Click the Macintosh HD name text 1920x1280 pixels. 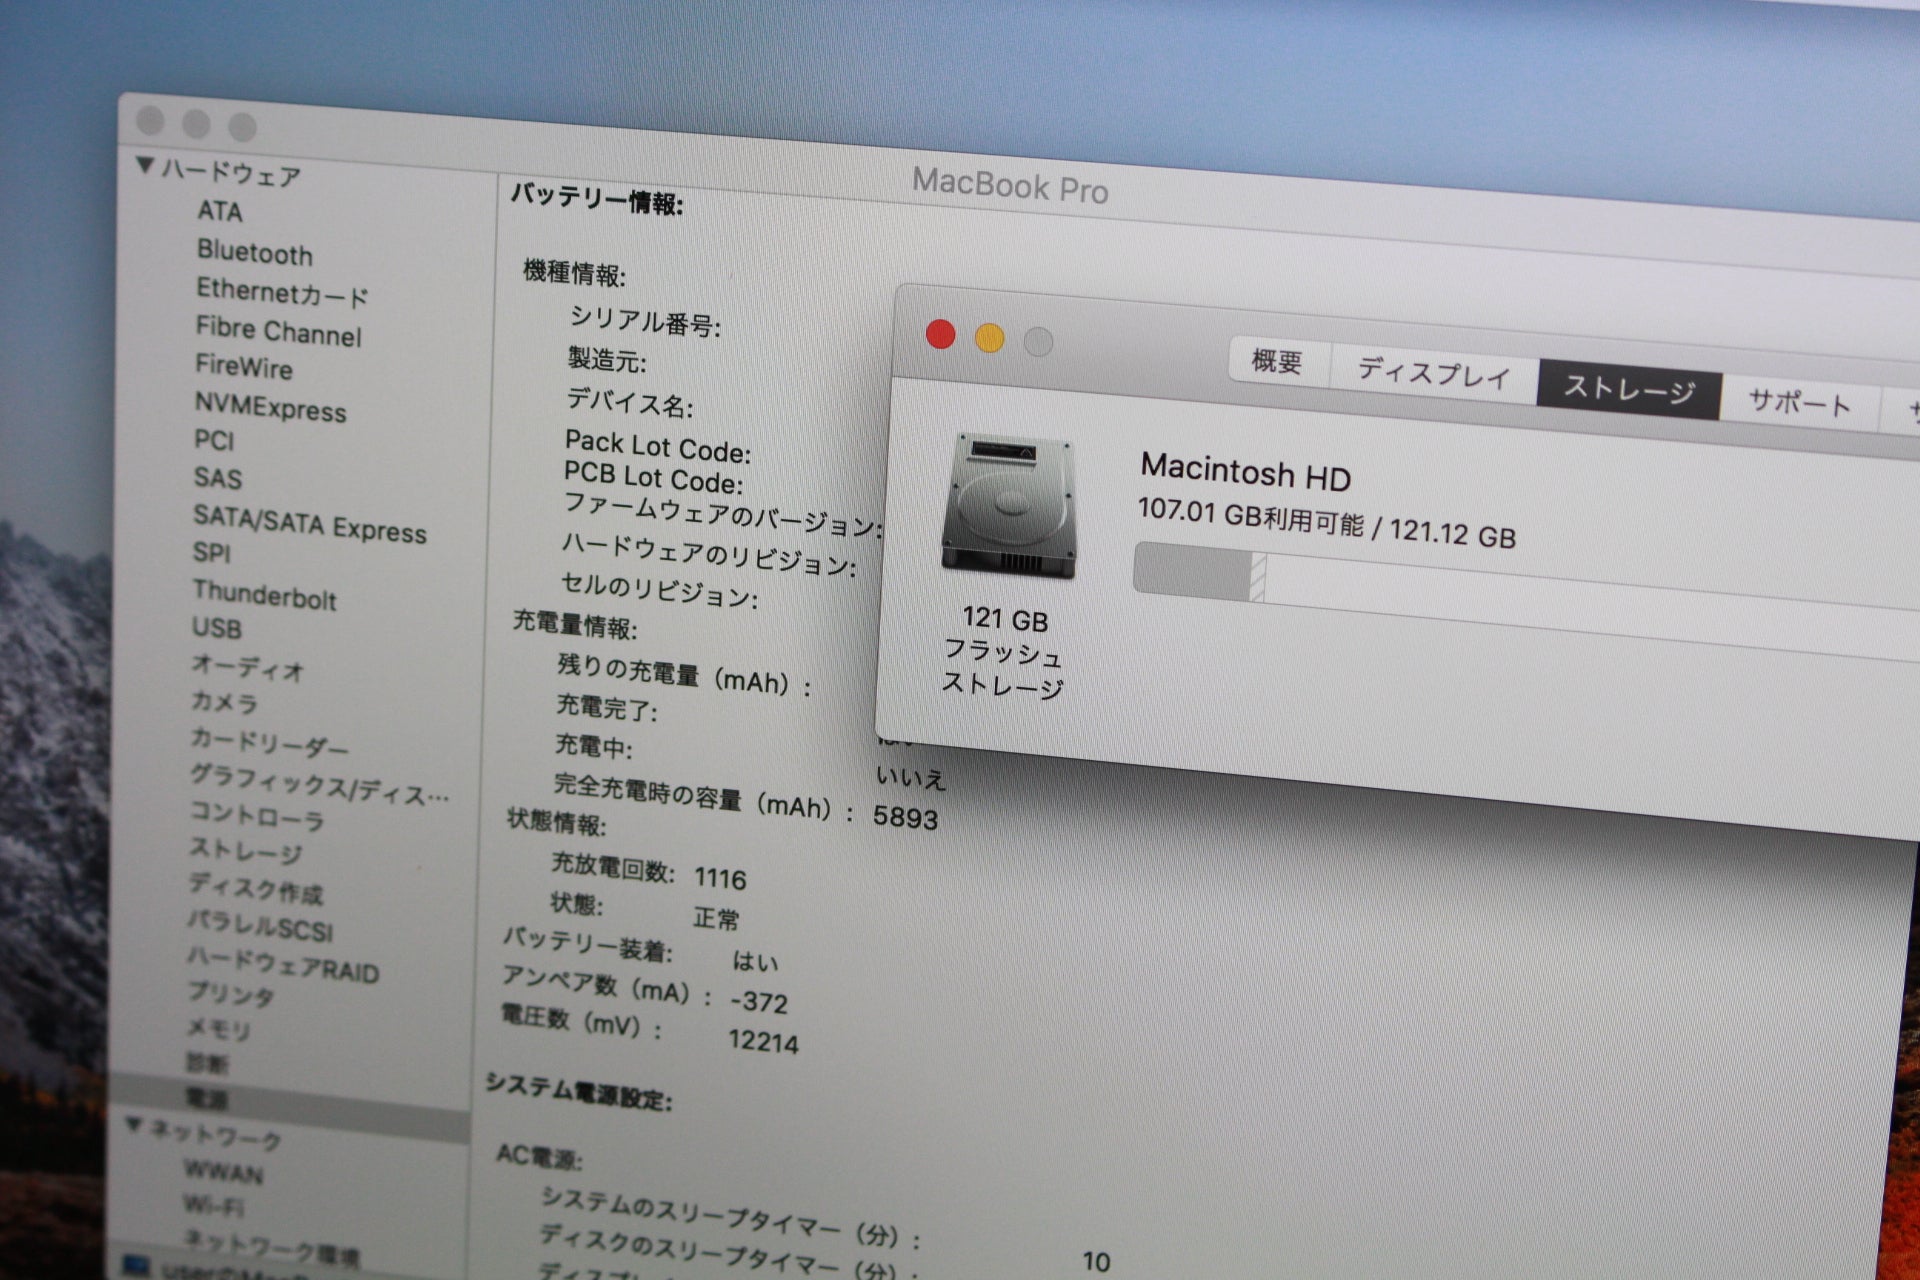[1245, 471]
